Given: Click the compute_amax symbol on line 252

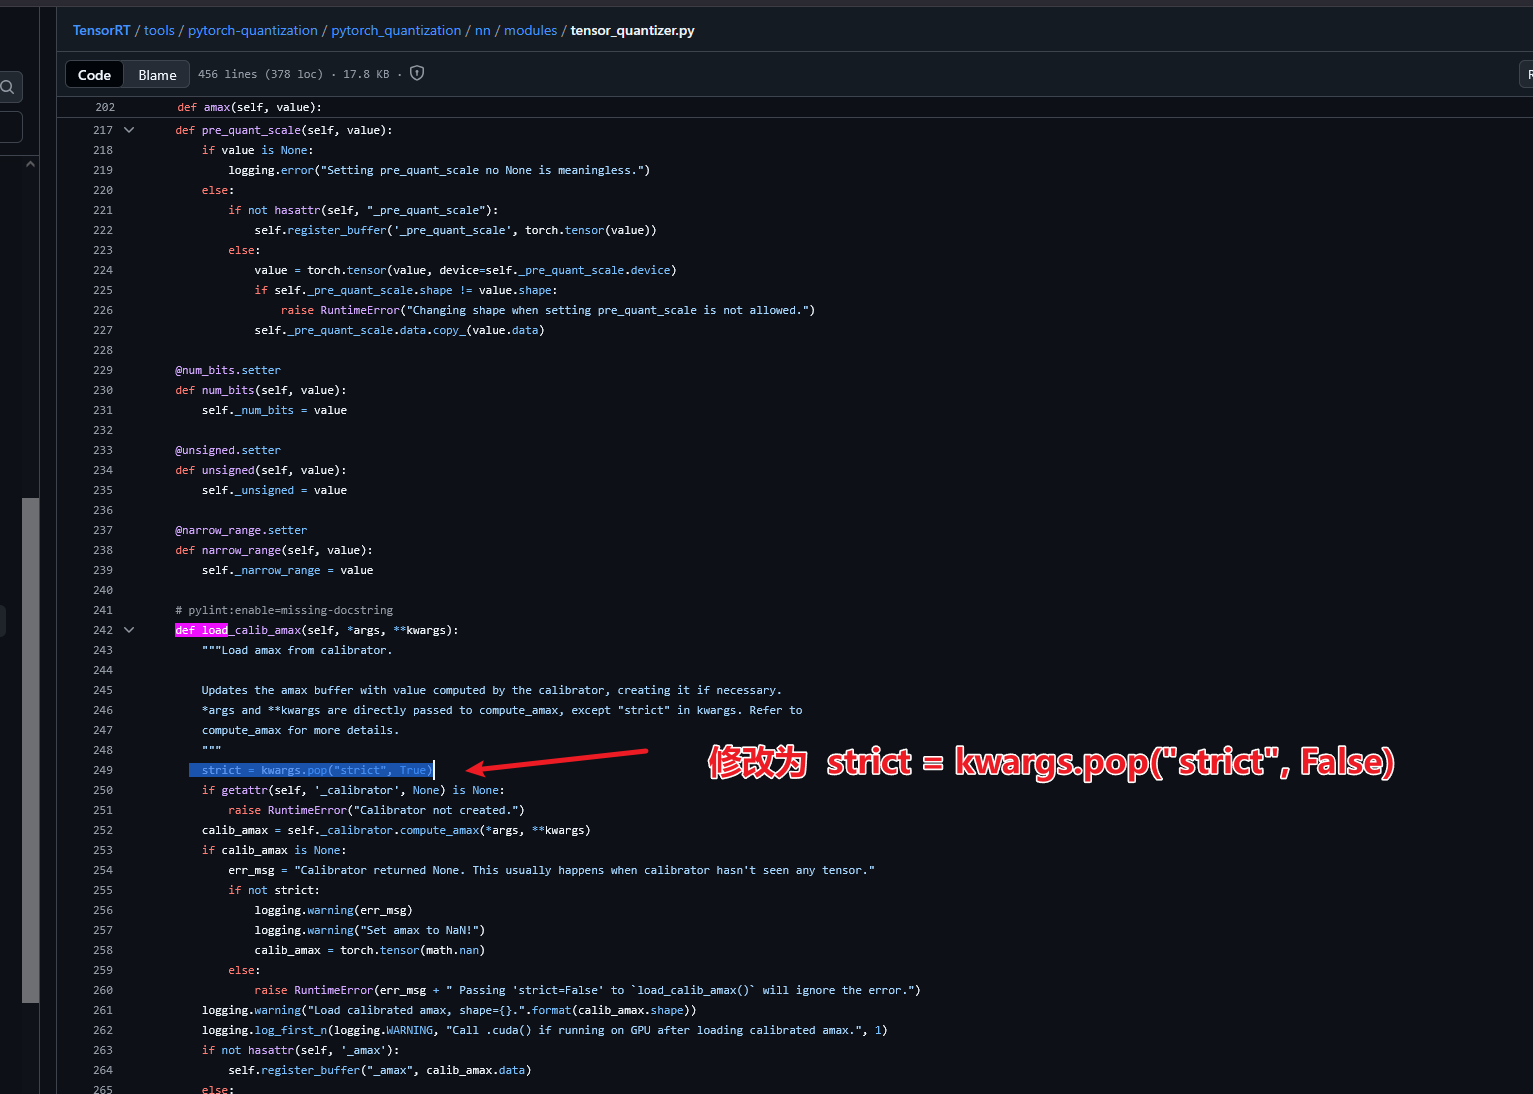Looking at the screenshot, I should point(439,830).
